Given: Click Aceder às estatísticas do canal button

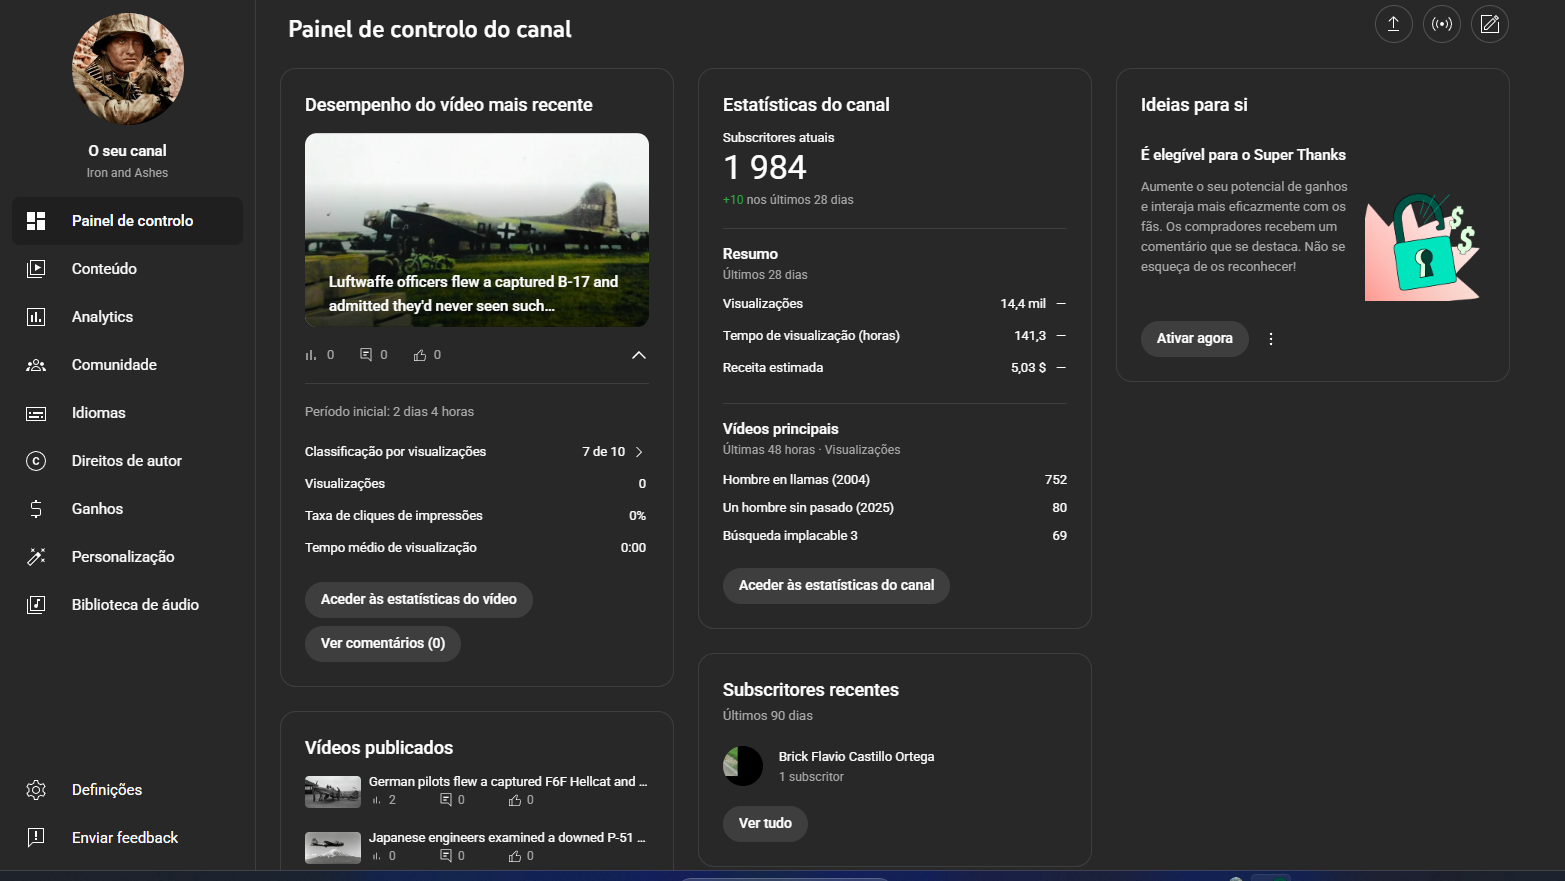Looking at the screenshot, I should (x=835, y=586).
